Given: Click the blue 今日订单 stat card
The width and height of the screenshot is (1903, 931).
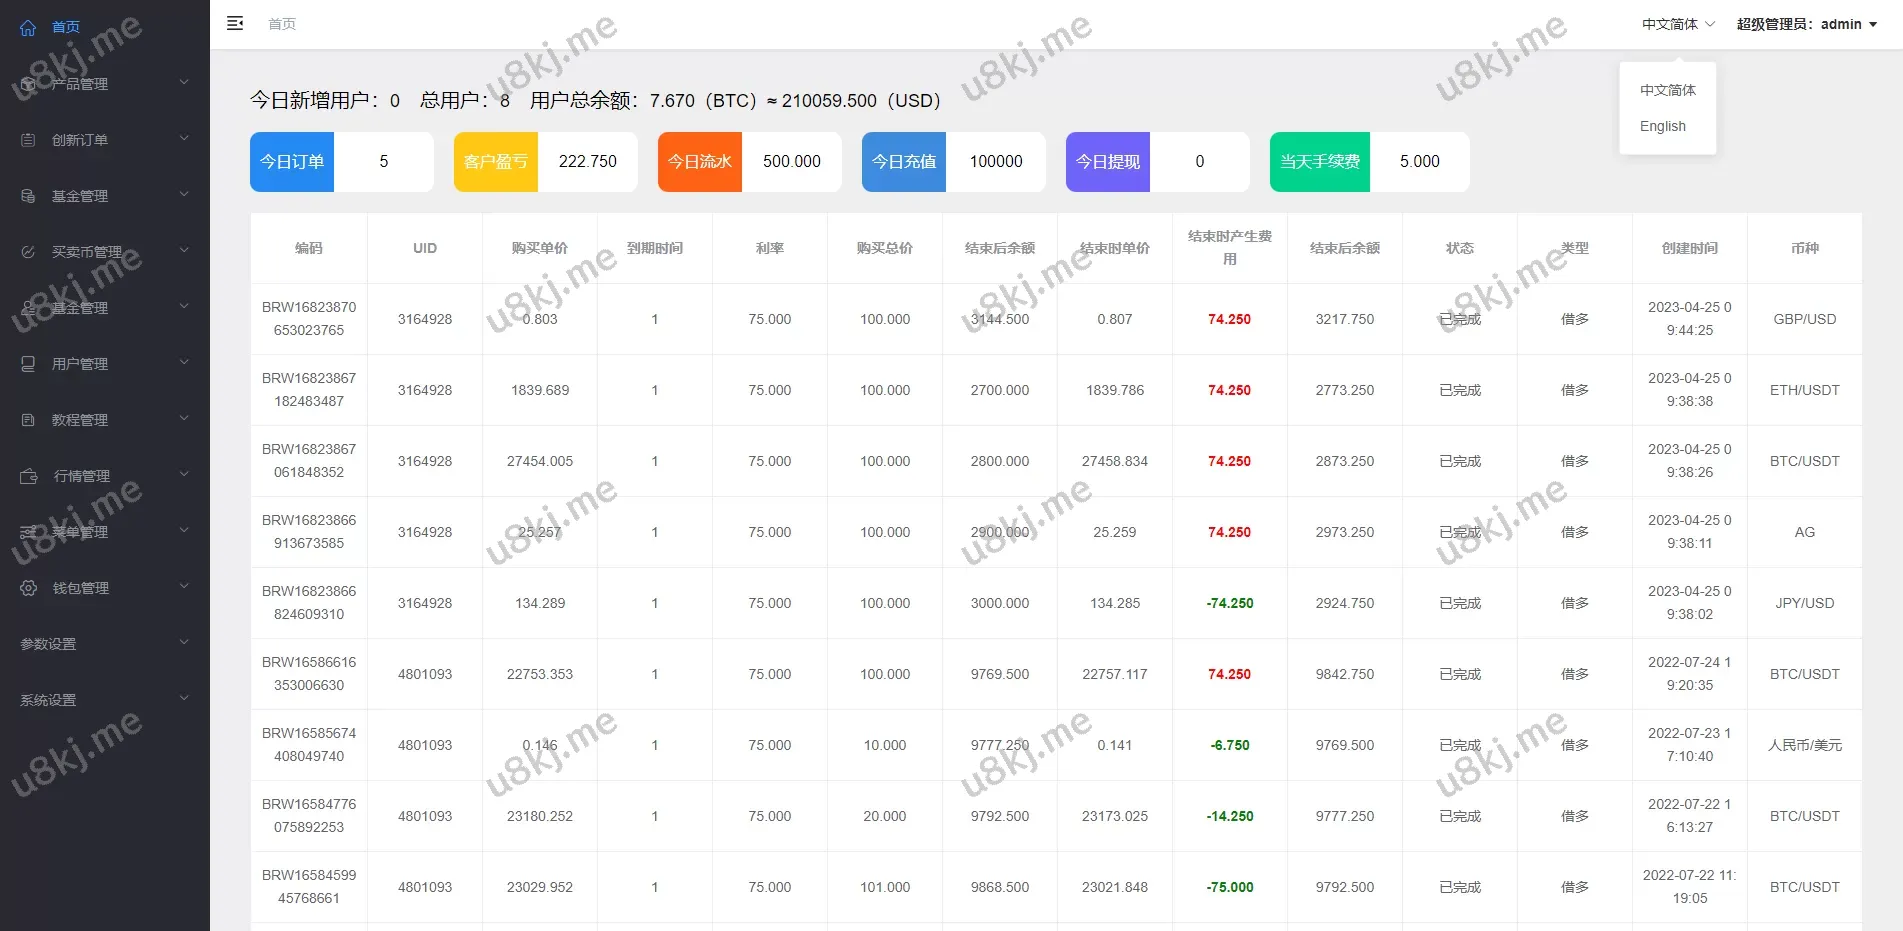Looking at the screenshot, I should point(292,162).
